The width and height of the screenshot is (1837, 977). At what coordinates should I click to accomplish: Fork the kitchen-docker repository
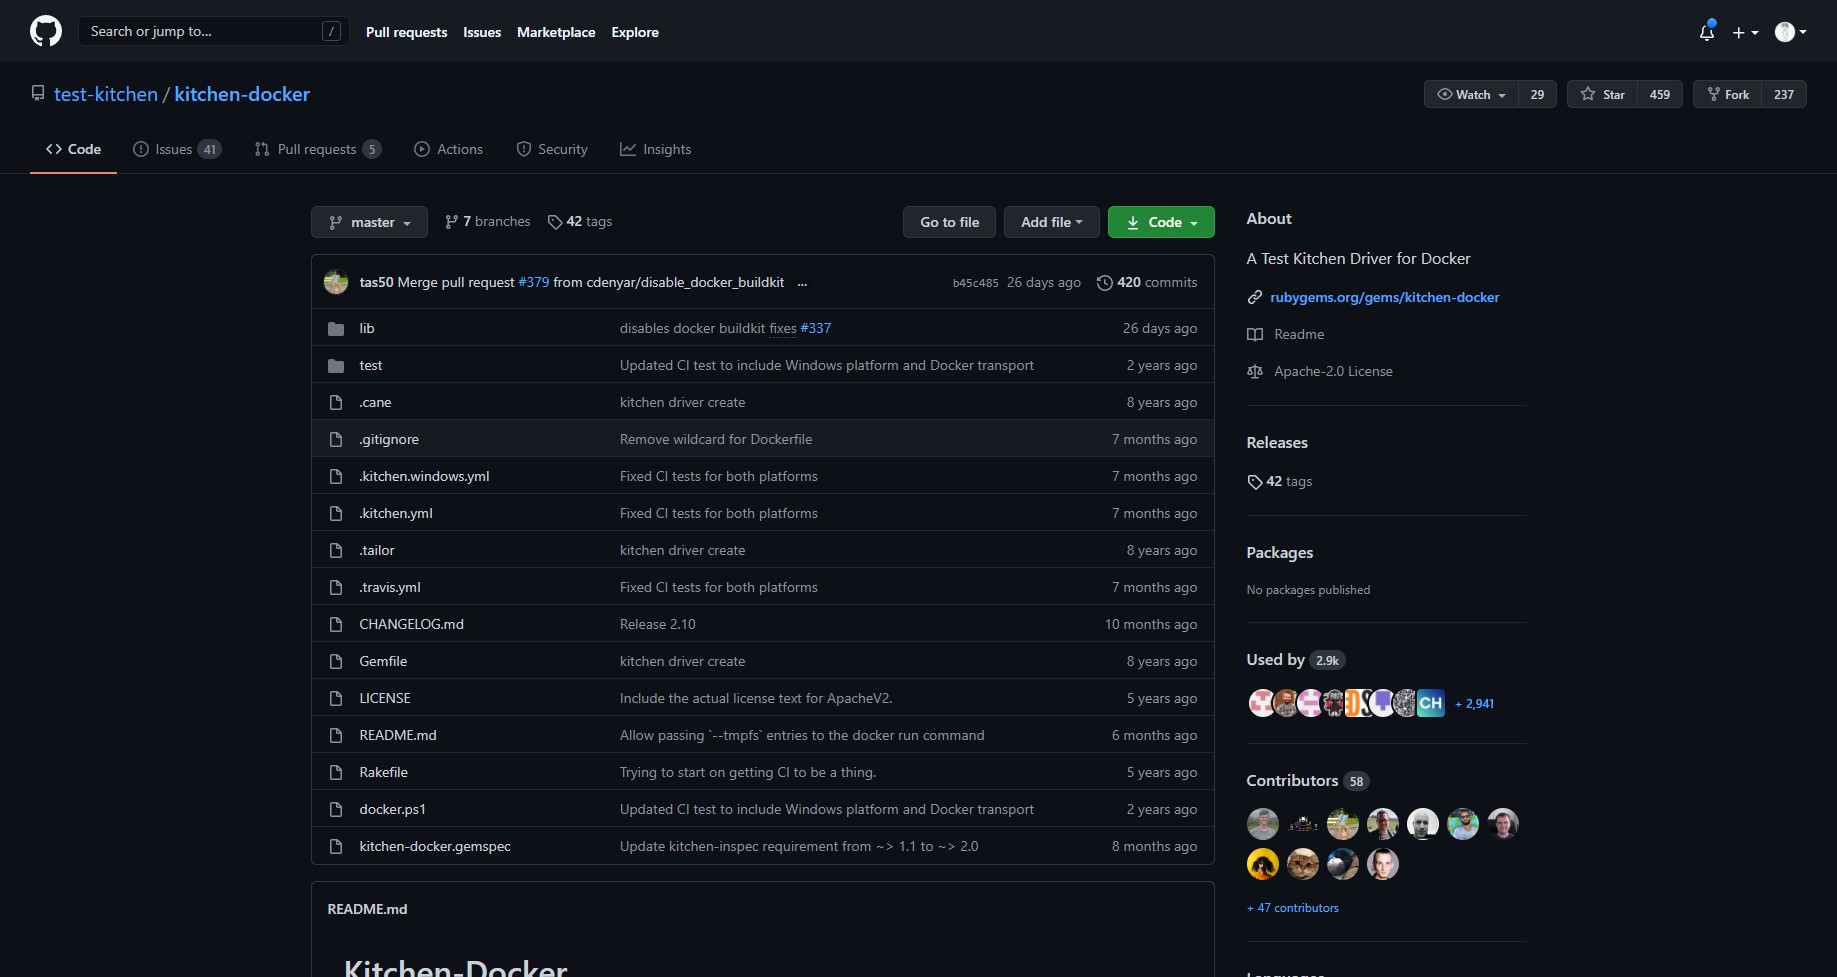click(x=1728, y=94)
